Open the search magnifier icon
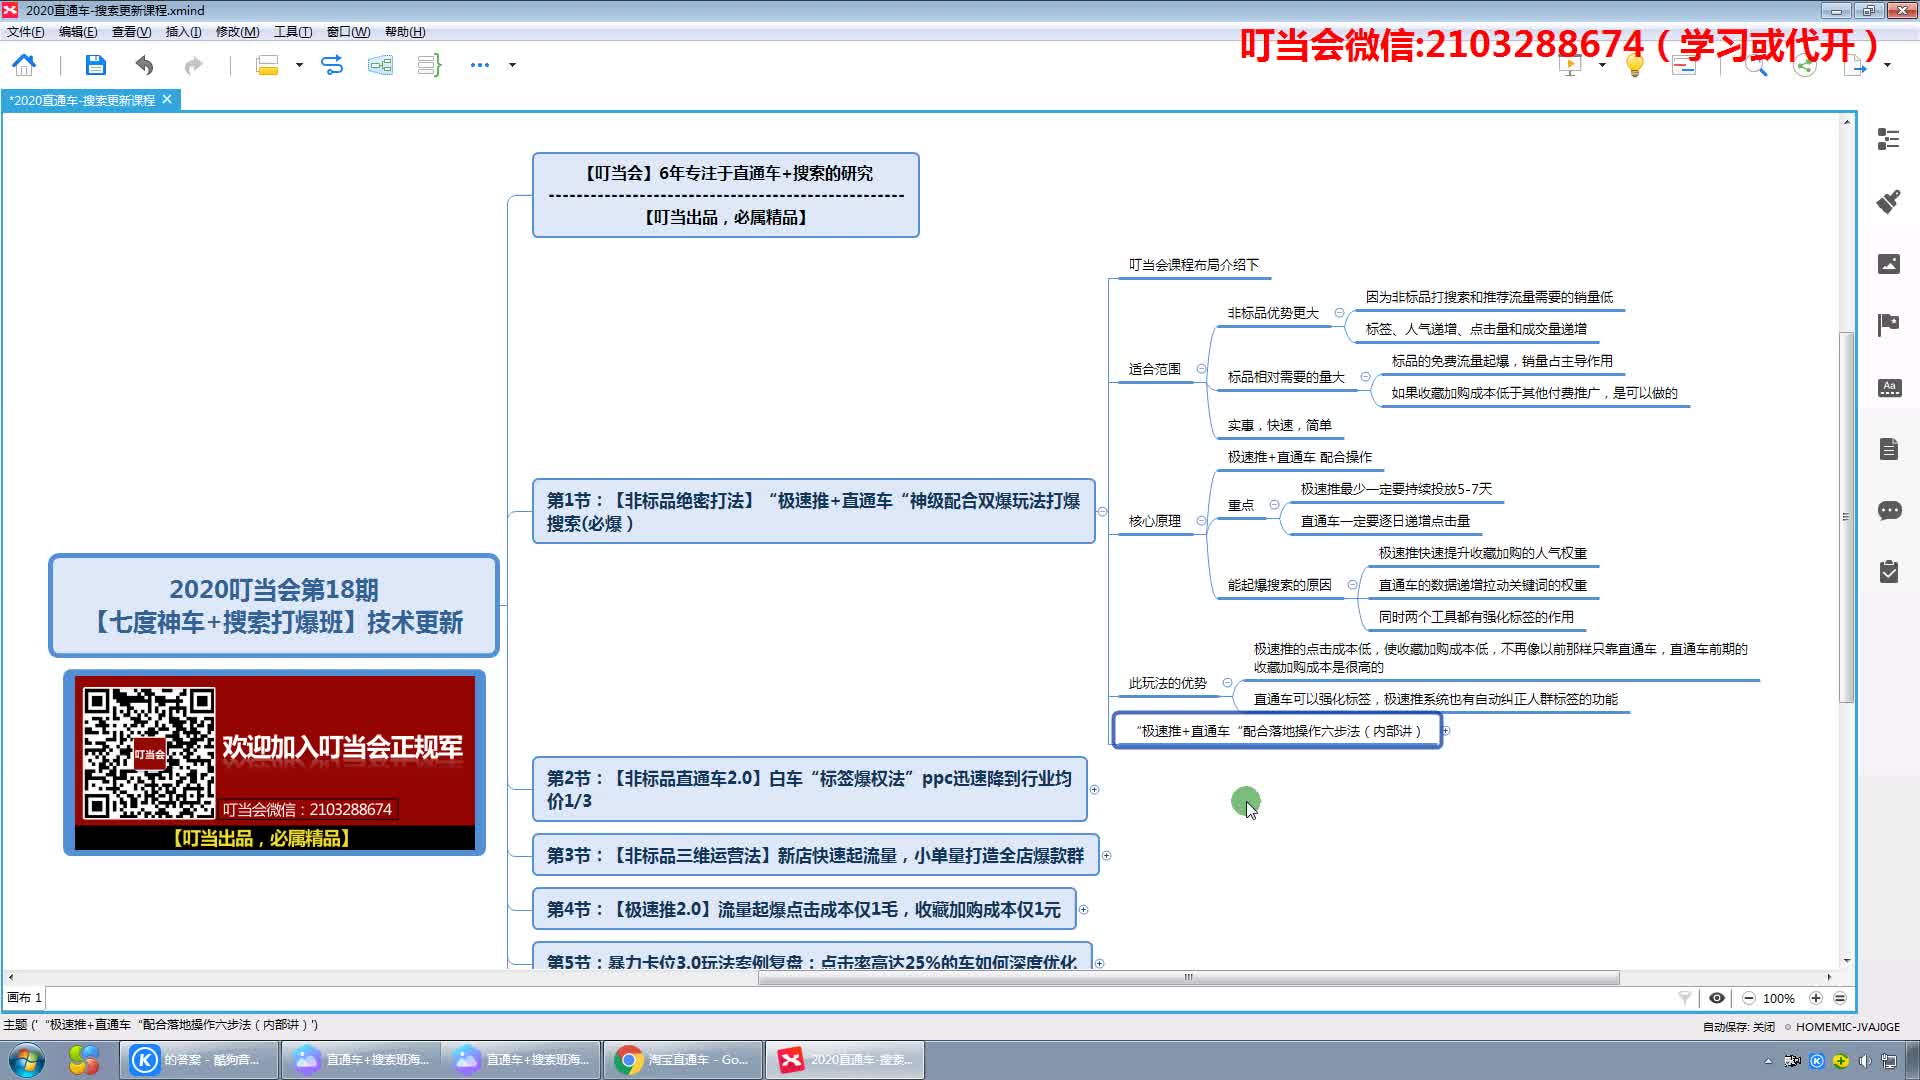The height and width of the screenshot is (1080, 1920). click(1756, 66)
